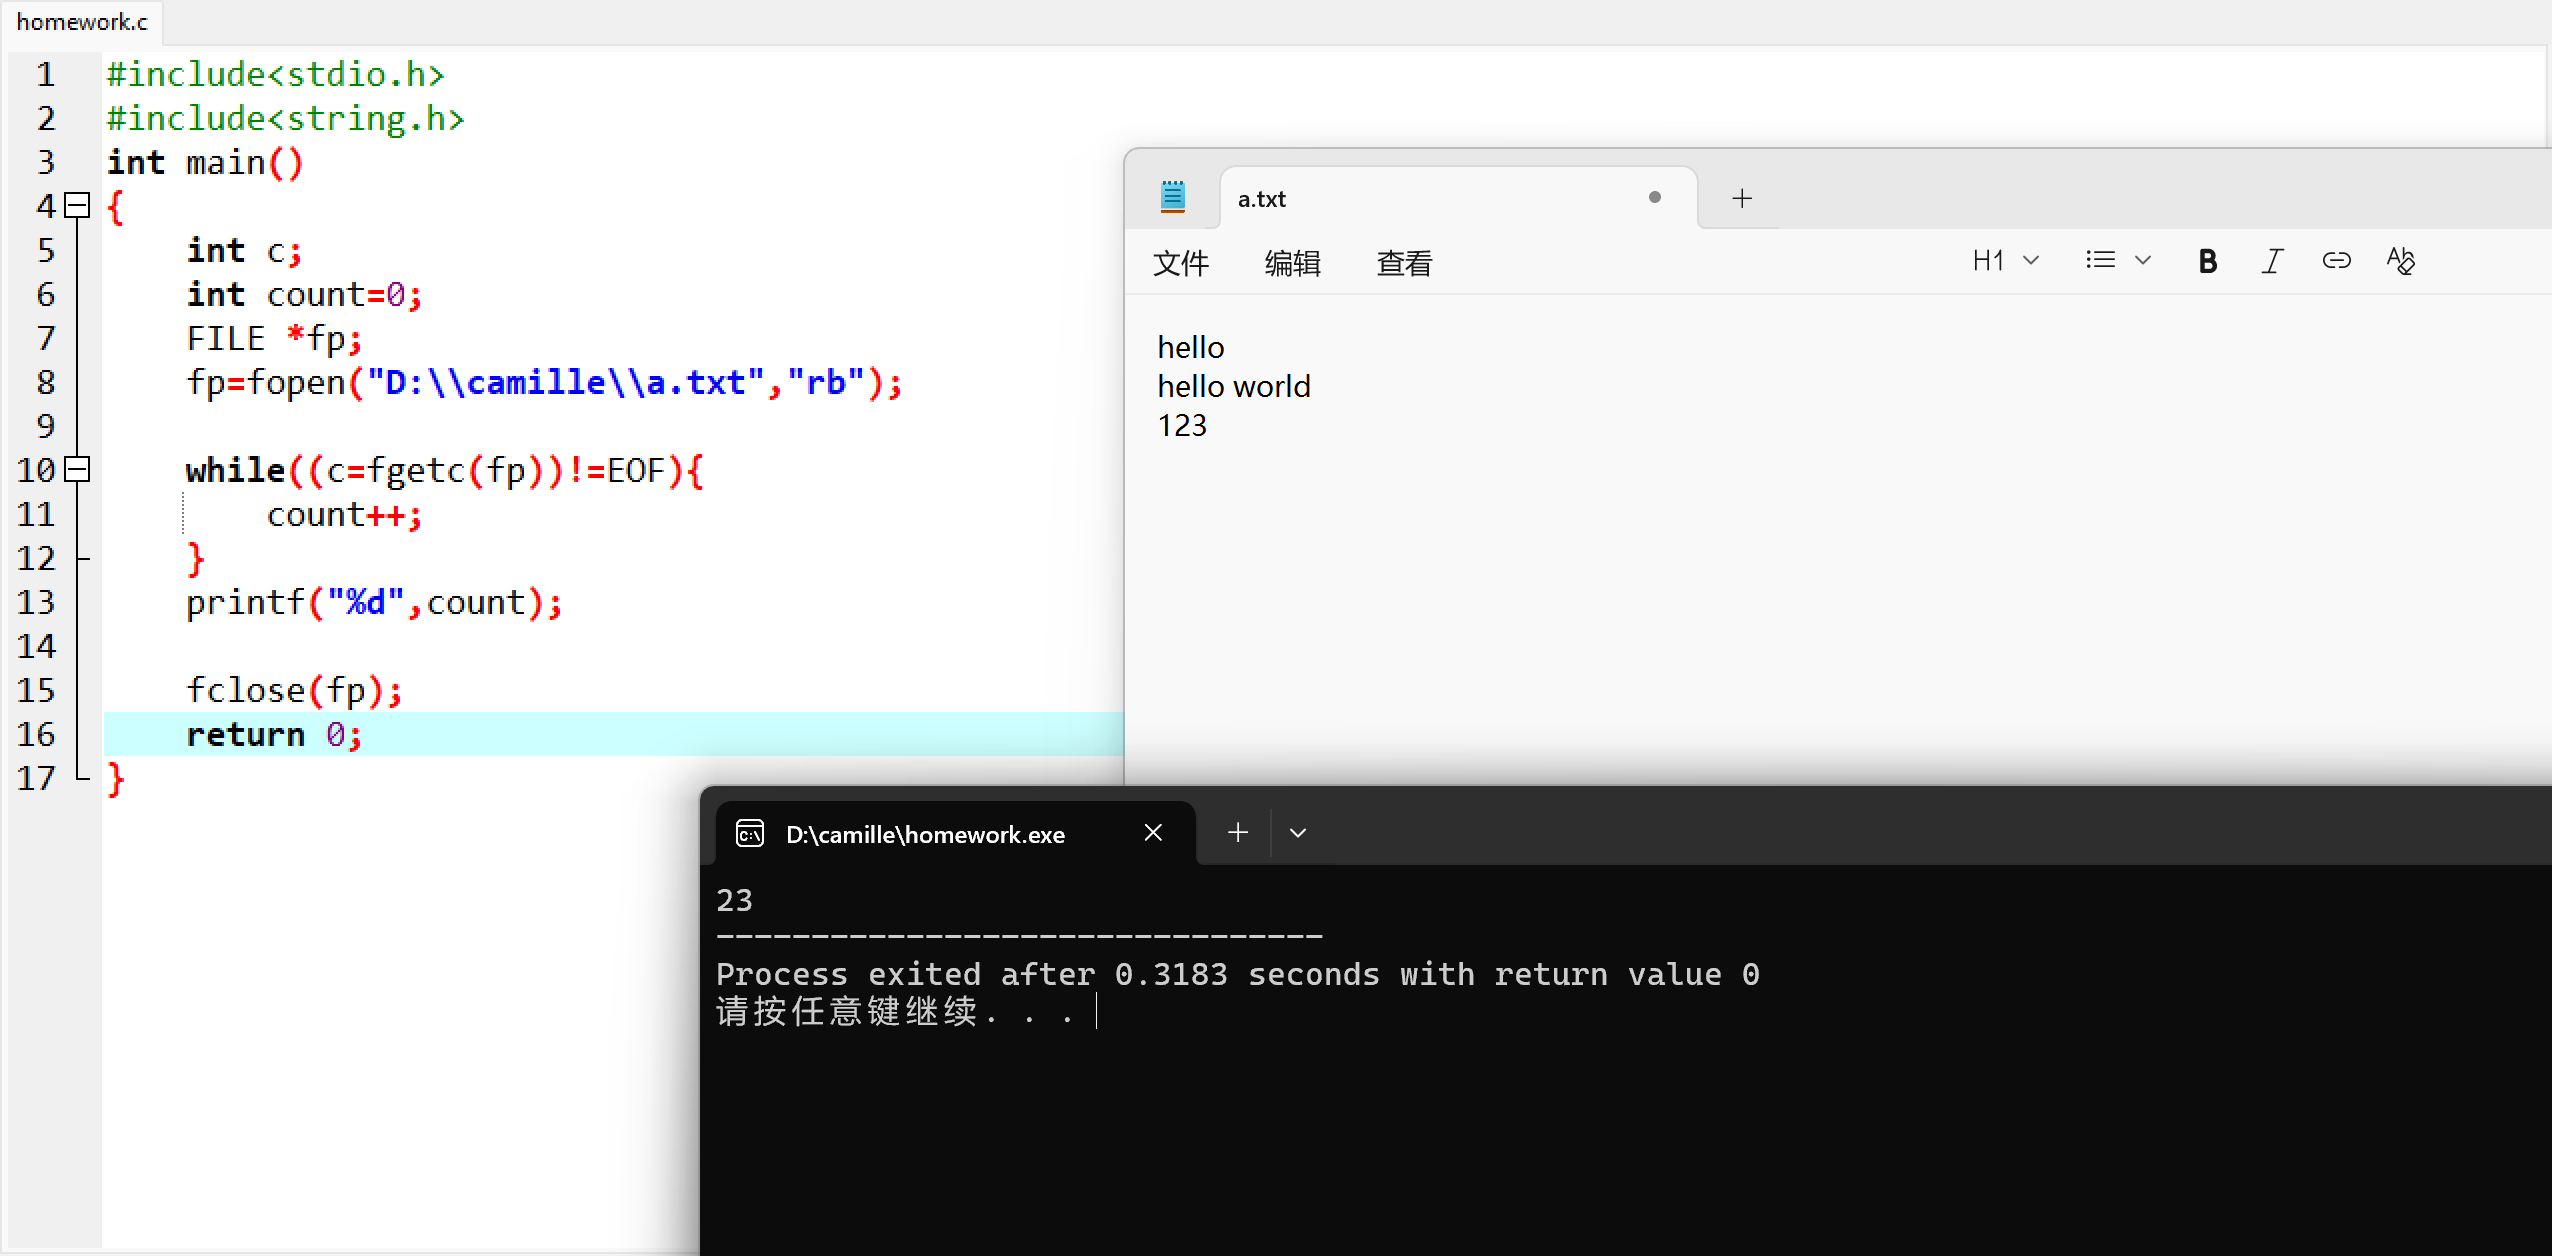
Task: Collapse the main function fold at line 4
Action: 77,206
